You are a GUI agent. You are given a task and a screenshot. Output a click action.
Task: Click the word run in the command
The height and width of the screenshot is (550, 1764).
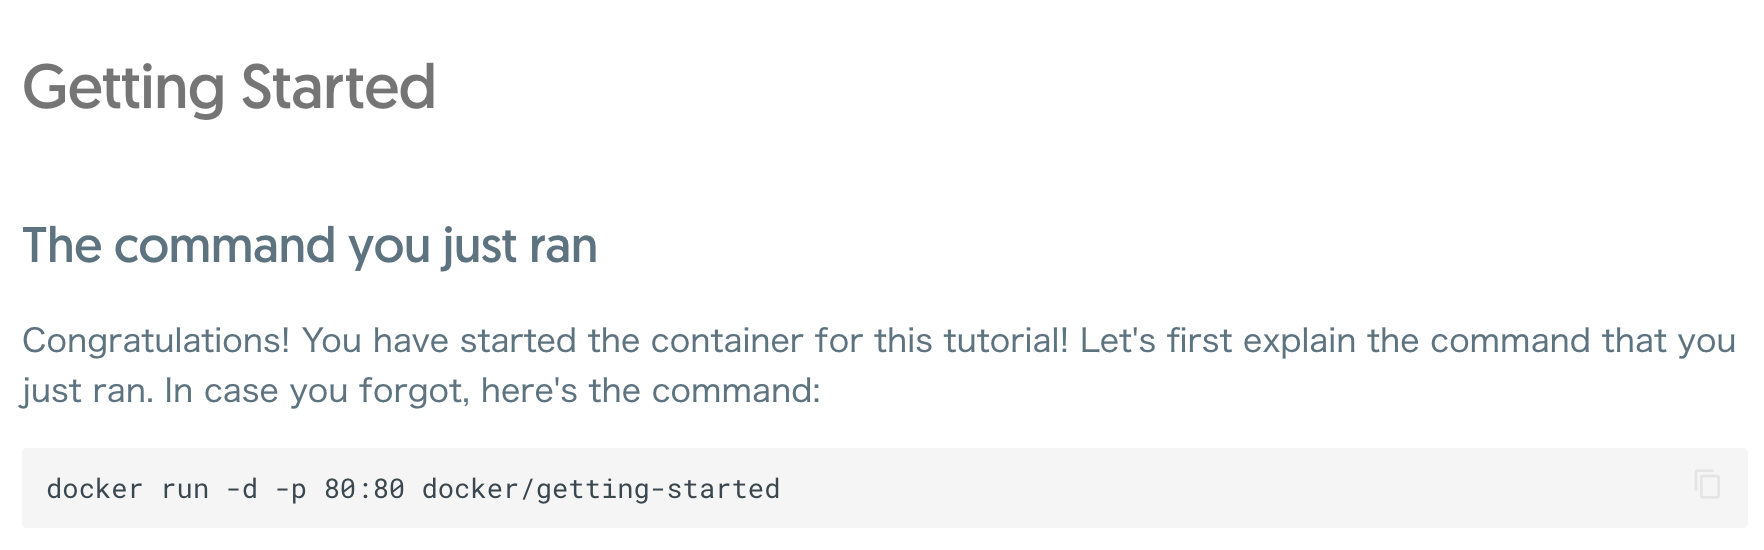(x=185, y=489)
